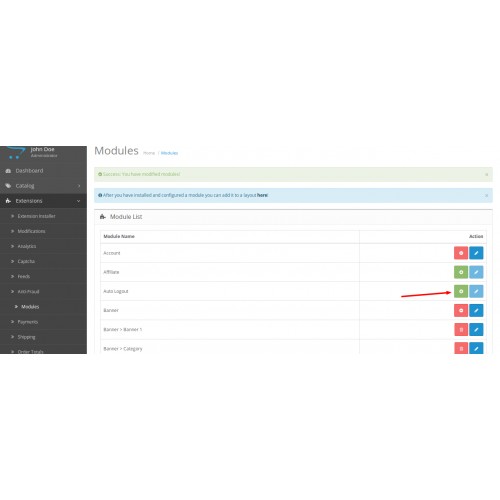Edit the Banner > Category module
This screenshot has width=500, height=500.
point(476,348)
